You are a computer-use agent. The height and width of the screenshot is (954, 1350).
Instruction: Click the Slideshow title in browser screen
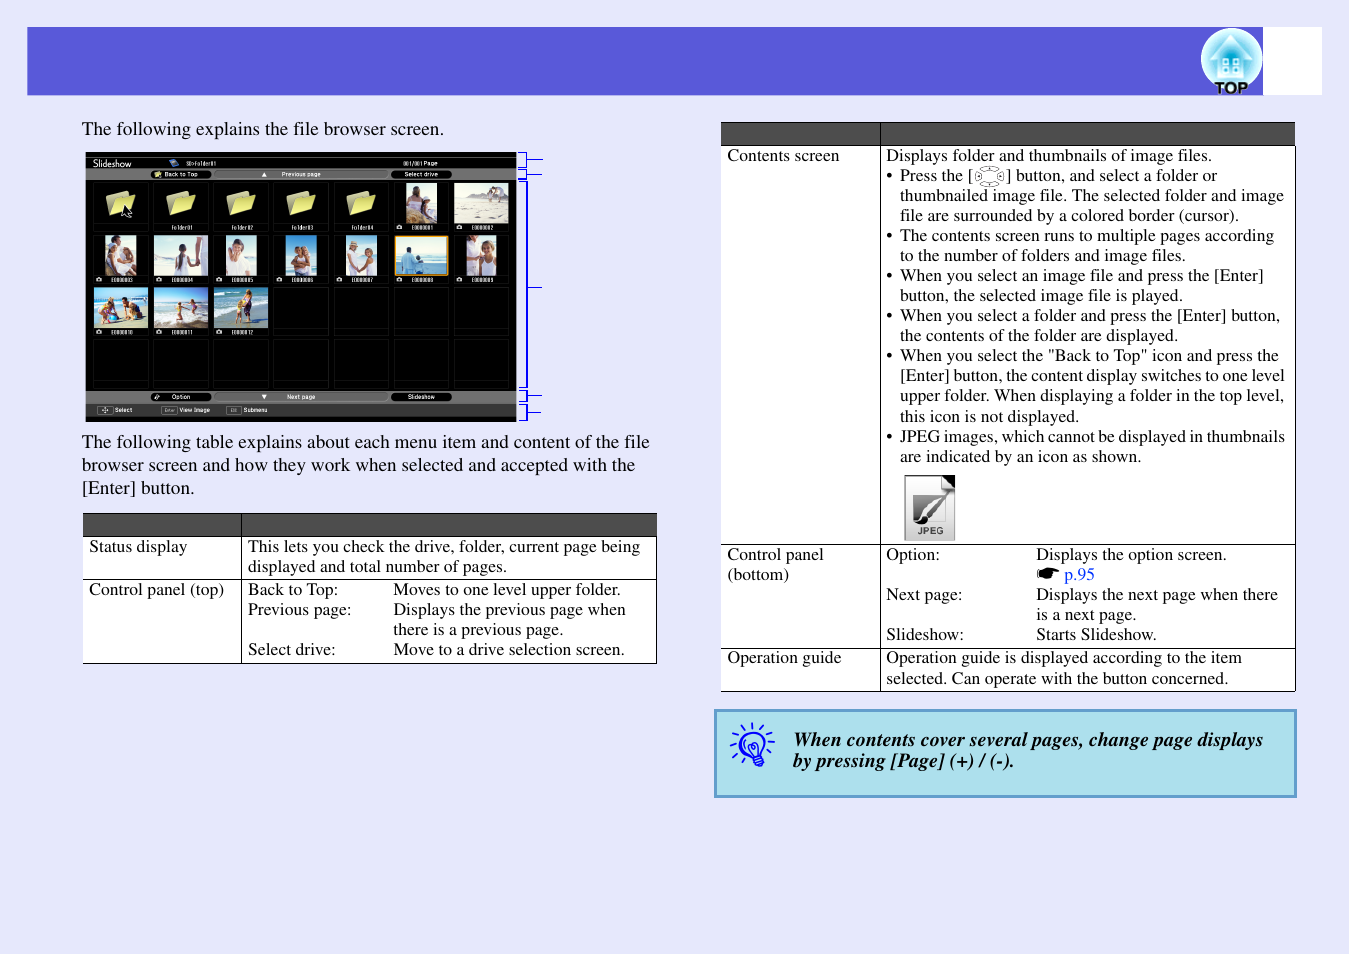[x=112, y=163]
